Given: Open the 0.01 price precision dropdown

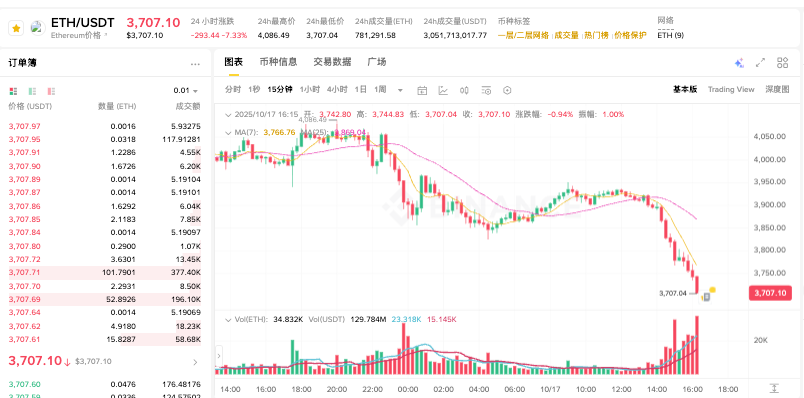Looking at the screenshot, I should coord(186,91).
